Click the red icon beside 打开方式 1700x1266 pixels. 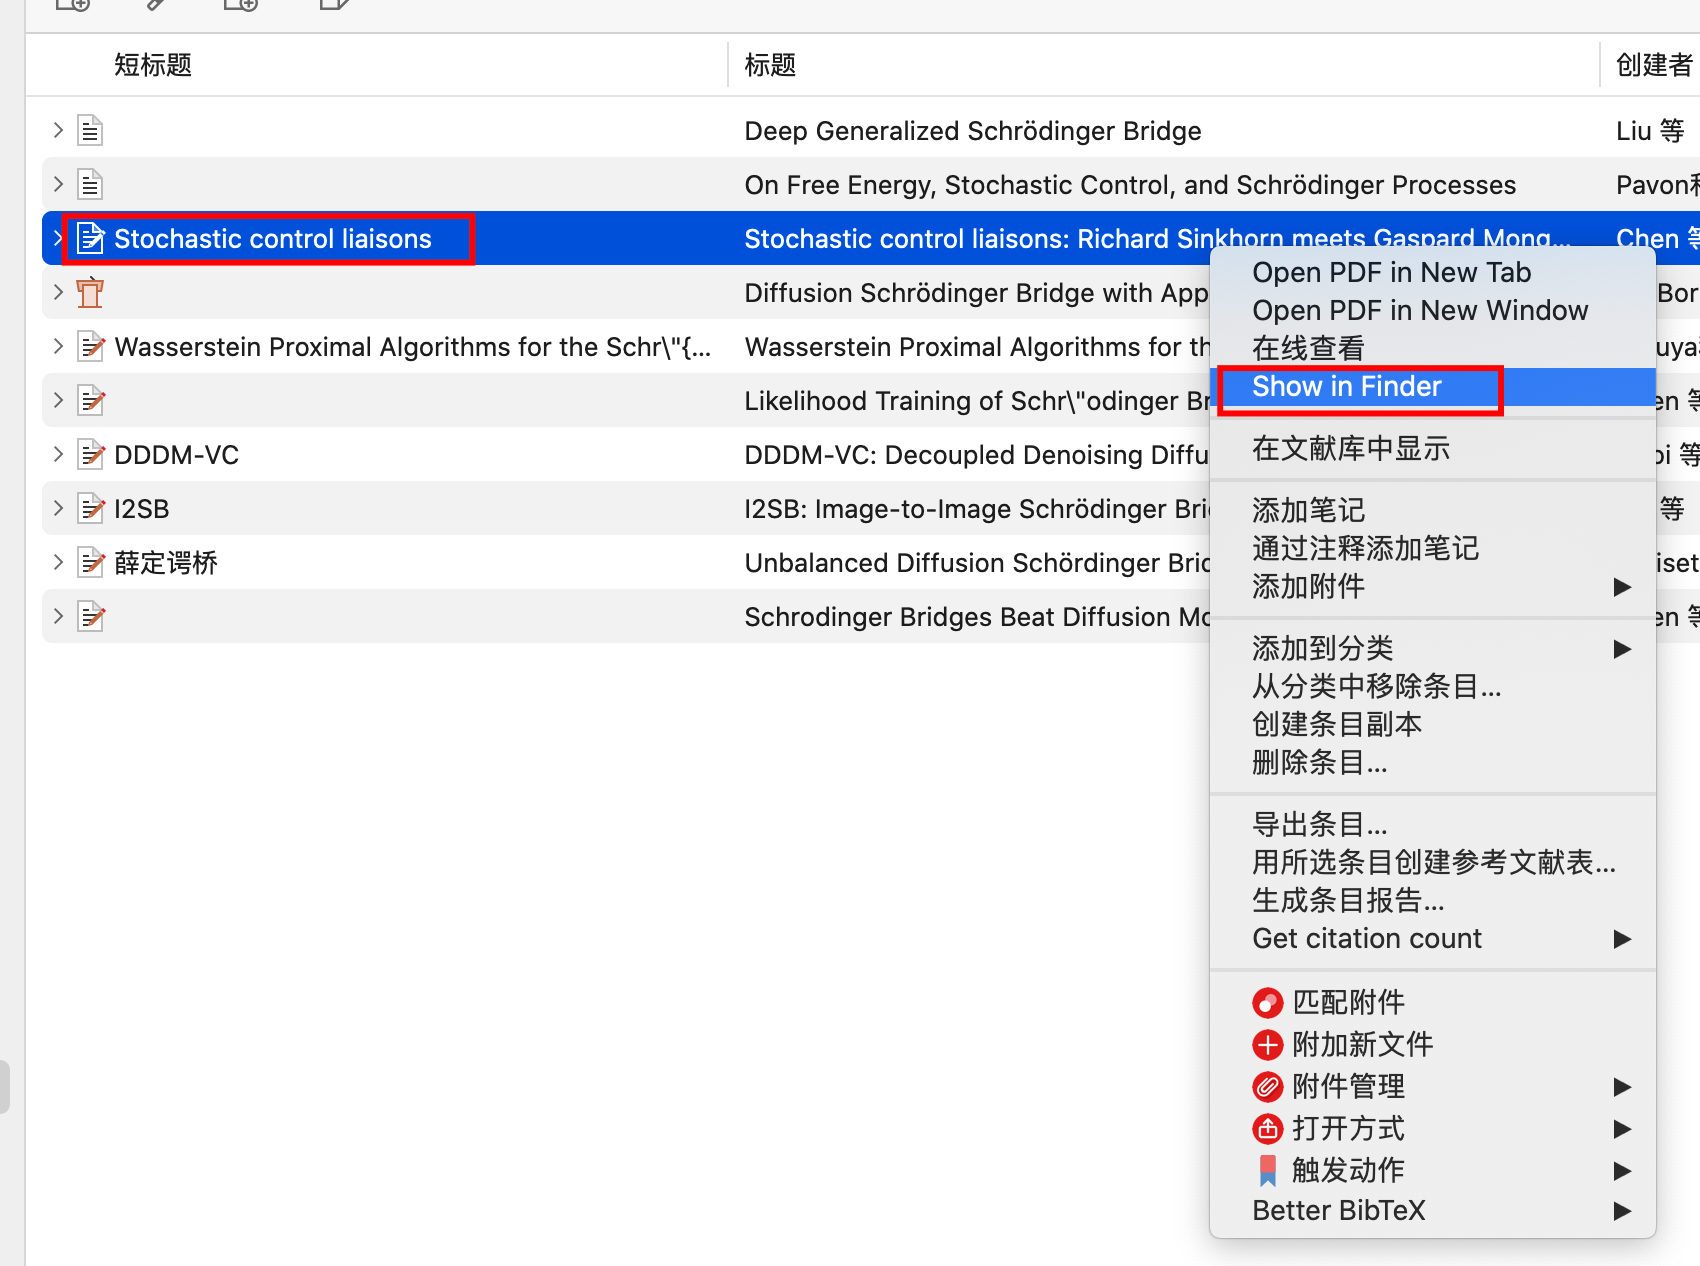pyautogui.click(x=1267, y=1129)
